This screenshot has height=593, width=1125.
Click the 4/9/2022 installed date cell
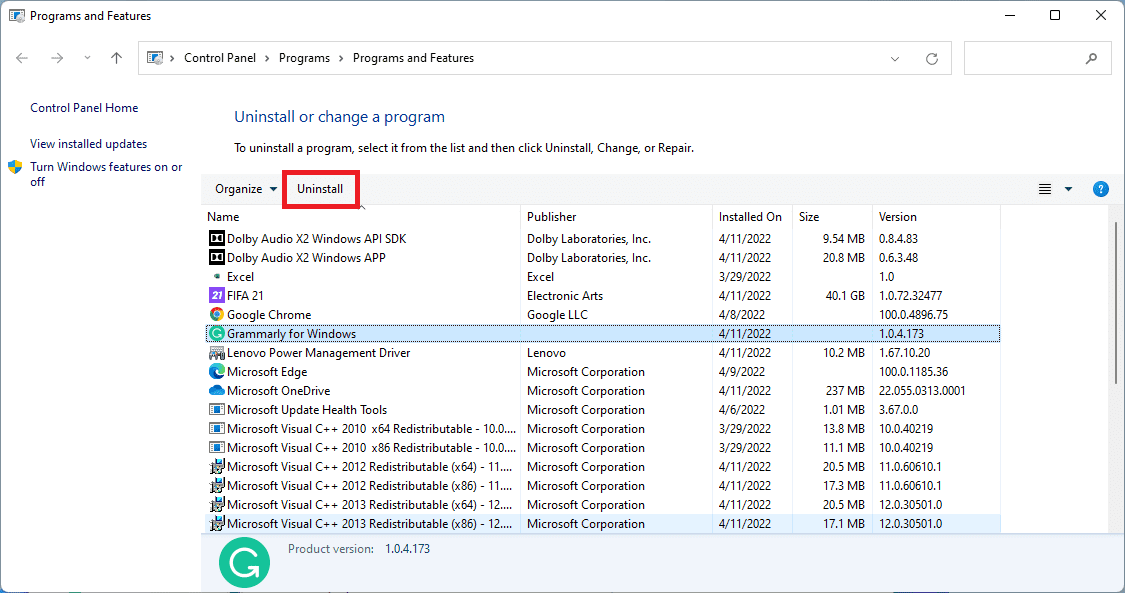[742, 371]
